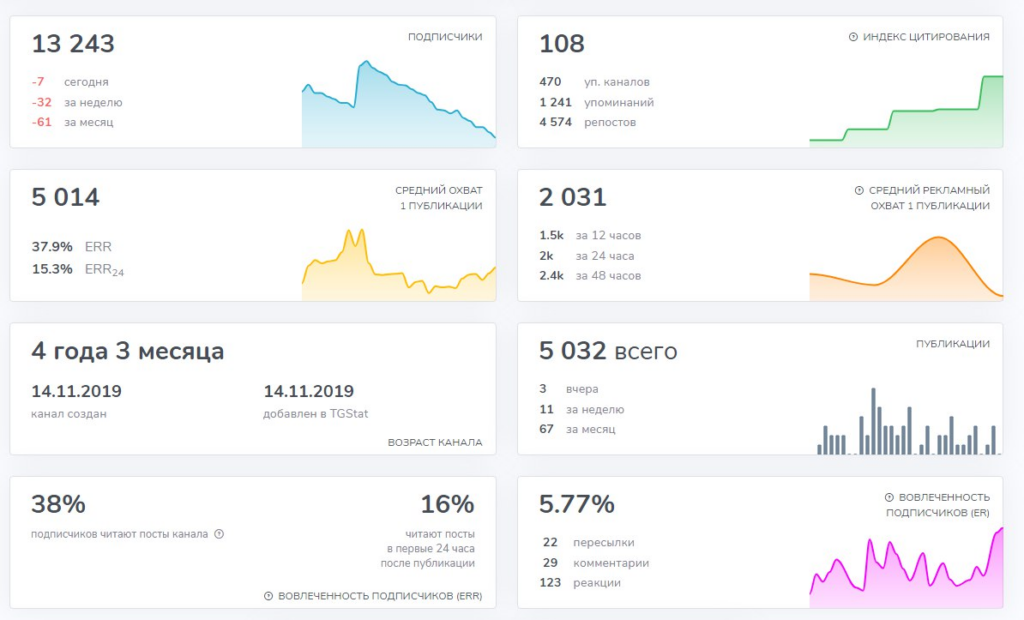Click date above добавлен в TGStat
1024x620 pixels.
point(308,391)
